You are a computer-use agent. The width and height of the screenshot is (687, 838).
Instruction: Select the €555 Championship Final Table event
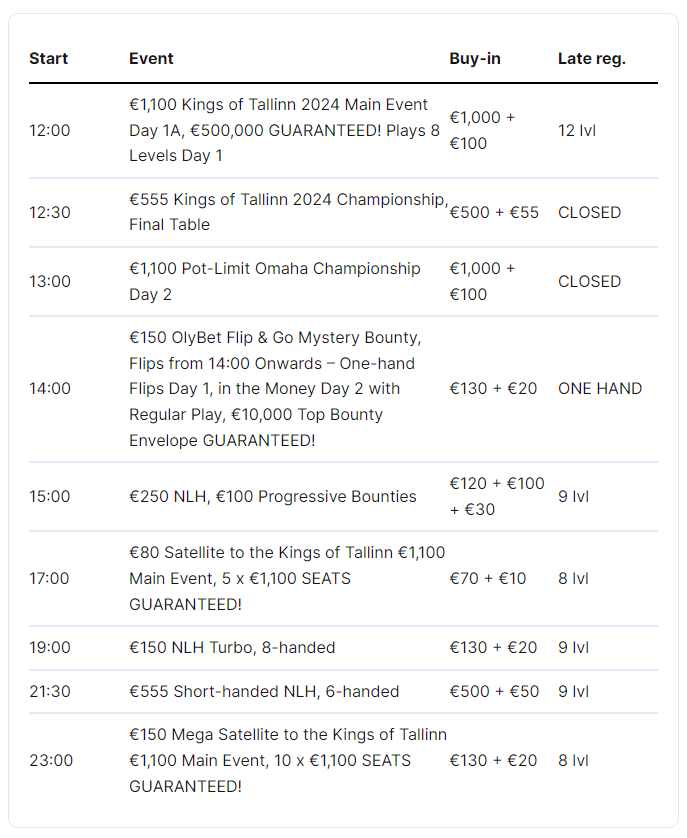288,212
